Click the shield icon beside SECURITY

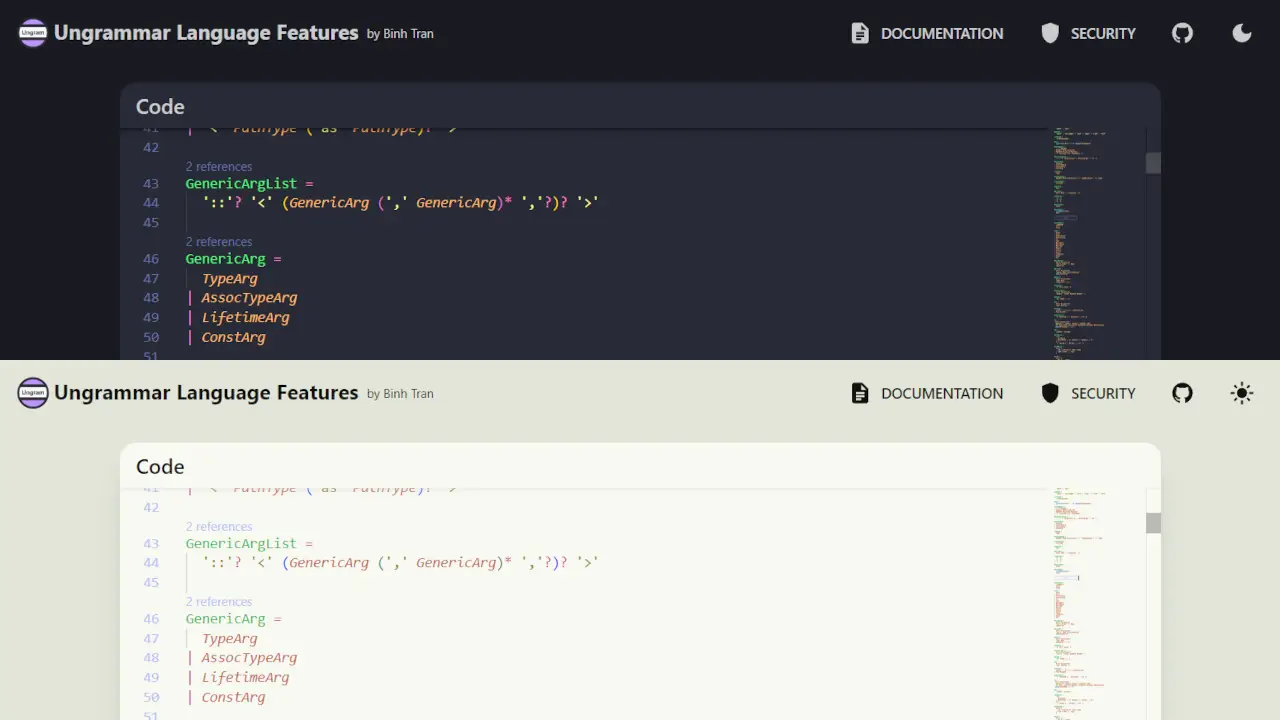point(1050,33)
